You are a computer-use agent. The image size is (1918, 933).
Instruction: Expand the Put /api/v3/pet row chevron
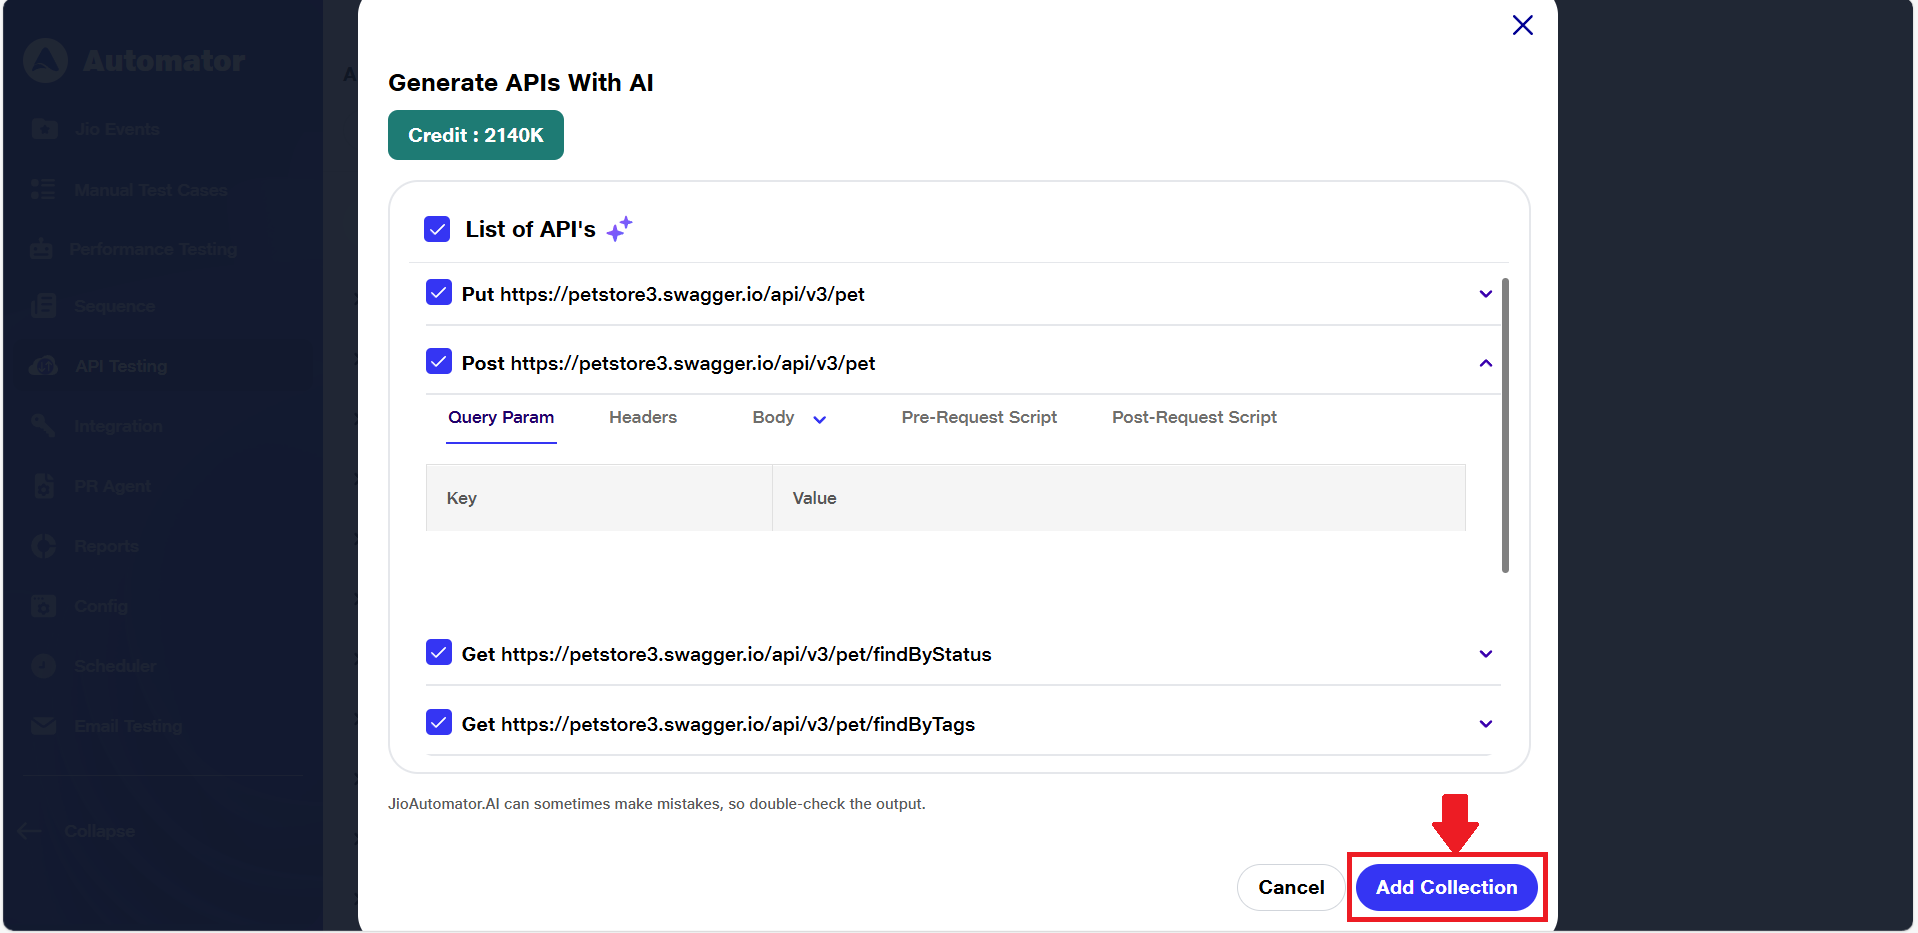1485,294
